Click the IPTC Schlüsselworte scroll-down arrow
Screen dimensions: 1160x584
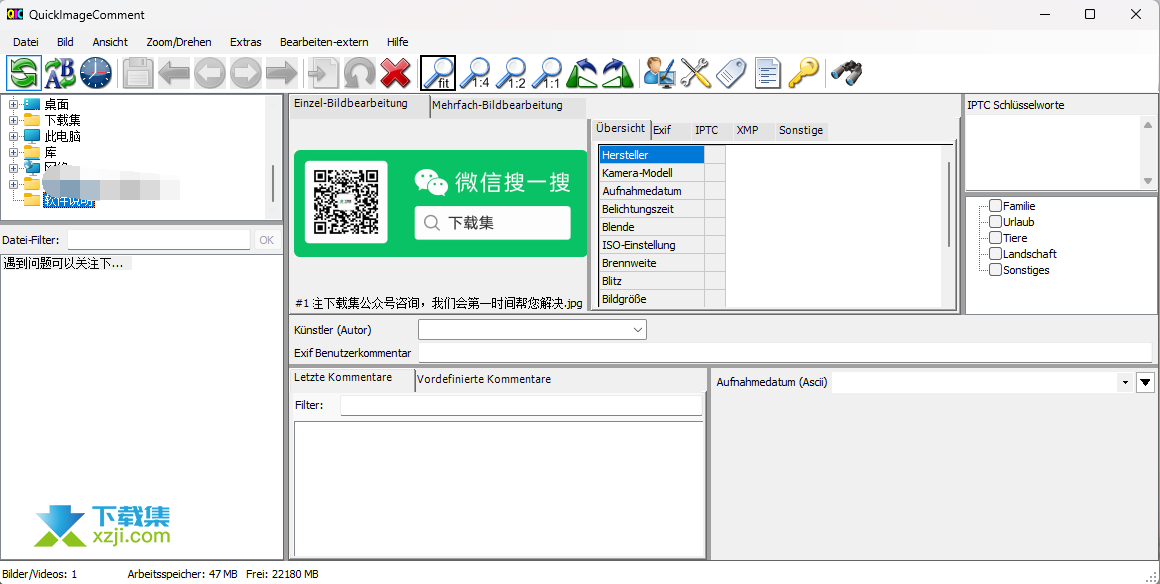pyautogui.click(x=1147, y=181)
